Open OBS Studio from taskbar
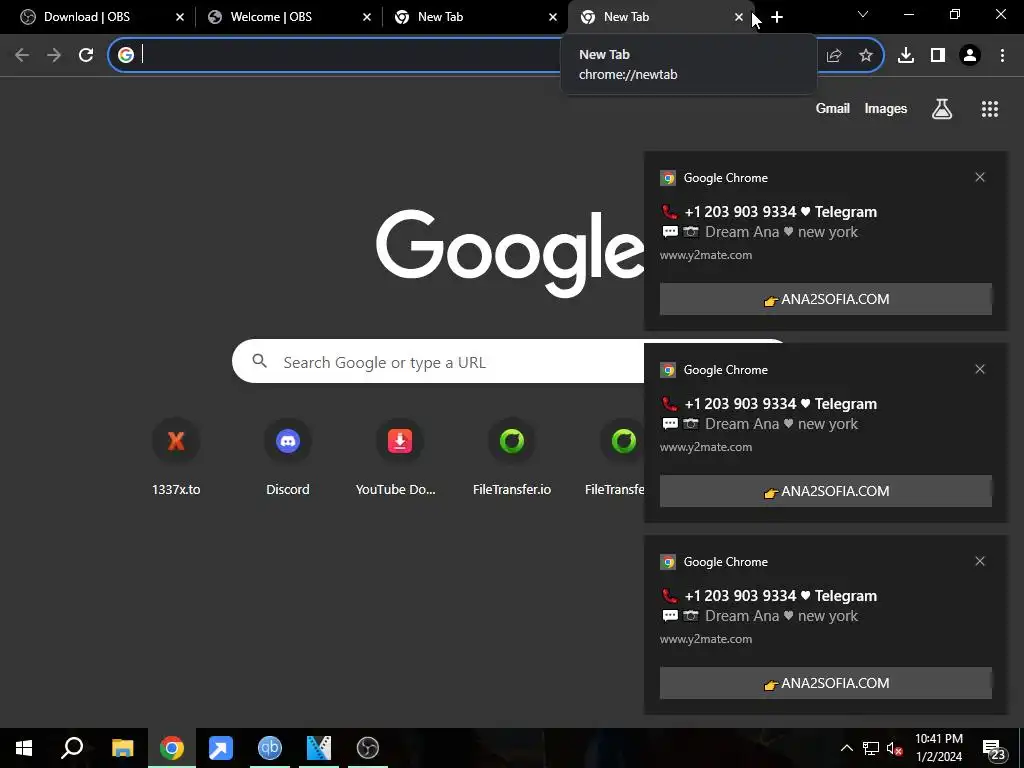The image size is (1024, 768). tap(368, 748)
